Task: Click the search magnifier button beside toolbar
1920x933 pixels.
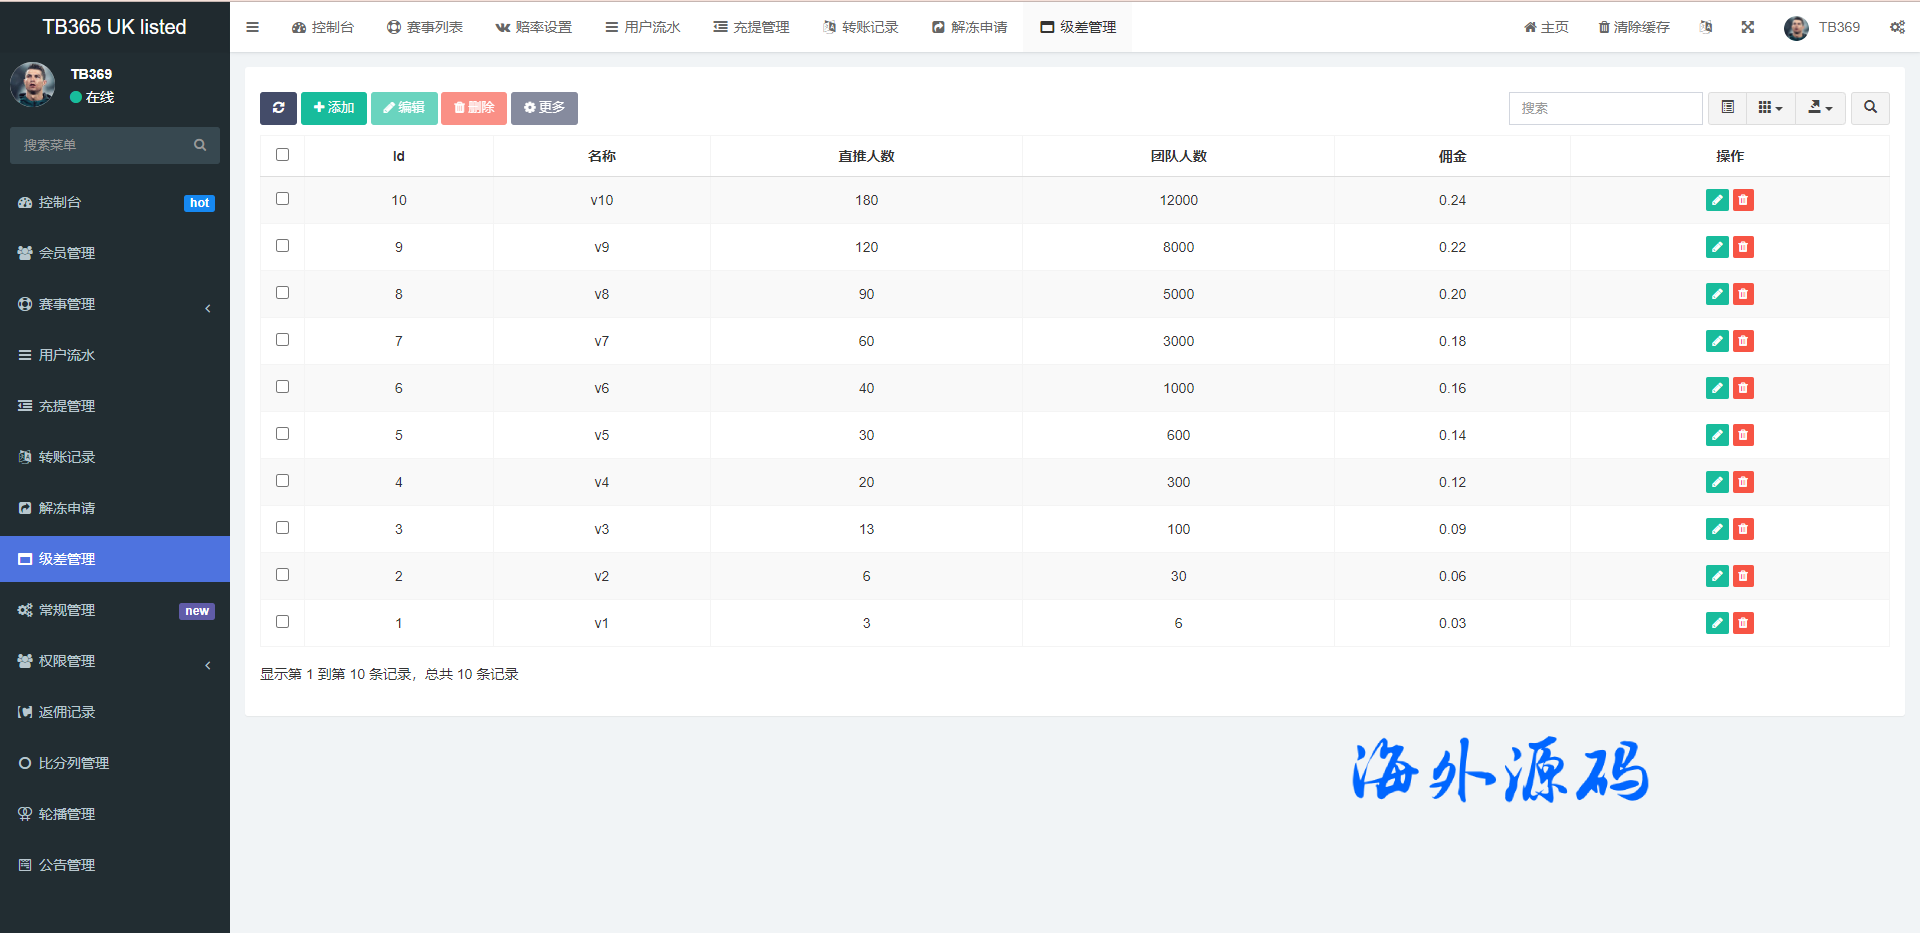Action: tap(1870, 108)
